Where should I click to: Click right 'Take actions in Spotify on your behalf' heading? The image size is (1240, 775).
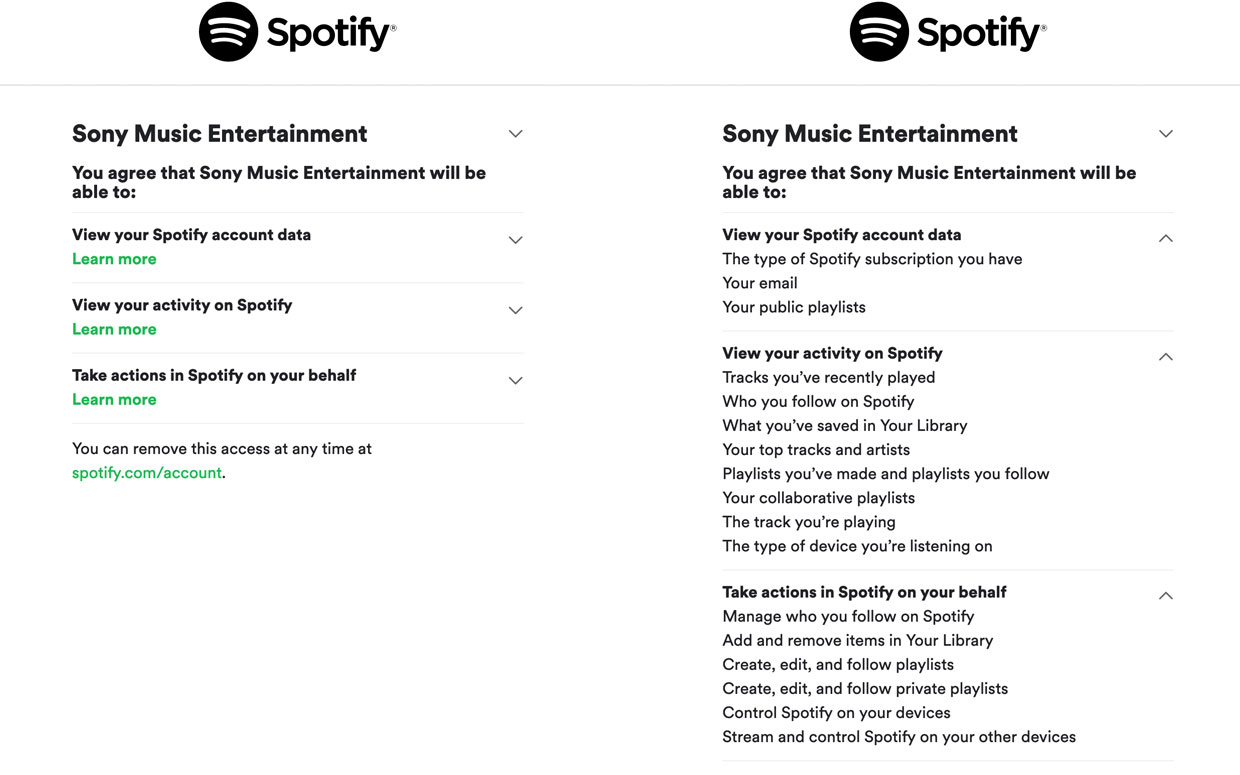[x=864, y=592]
